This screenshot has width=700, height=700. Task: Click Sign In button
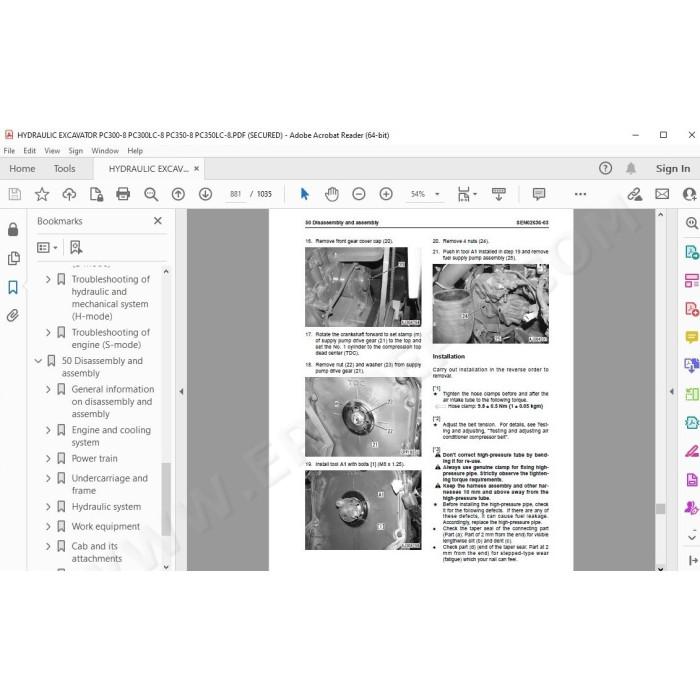point(673,169)
